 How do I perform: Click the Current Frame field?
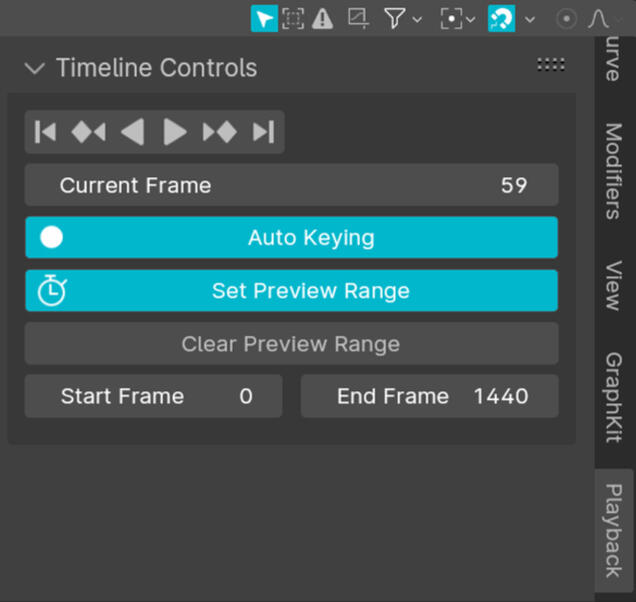pos(291,185)
